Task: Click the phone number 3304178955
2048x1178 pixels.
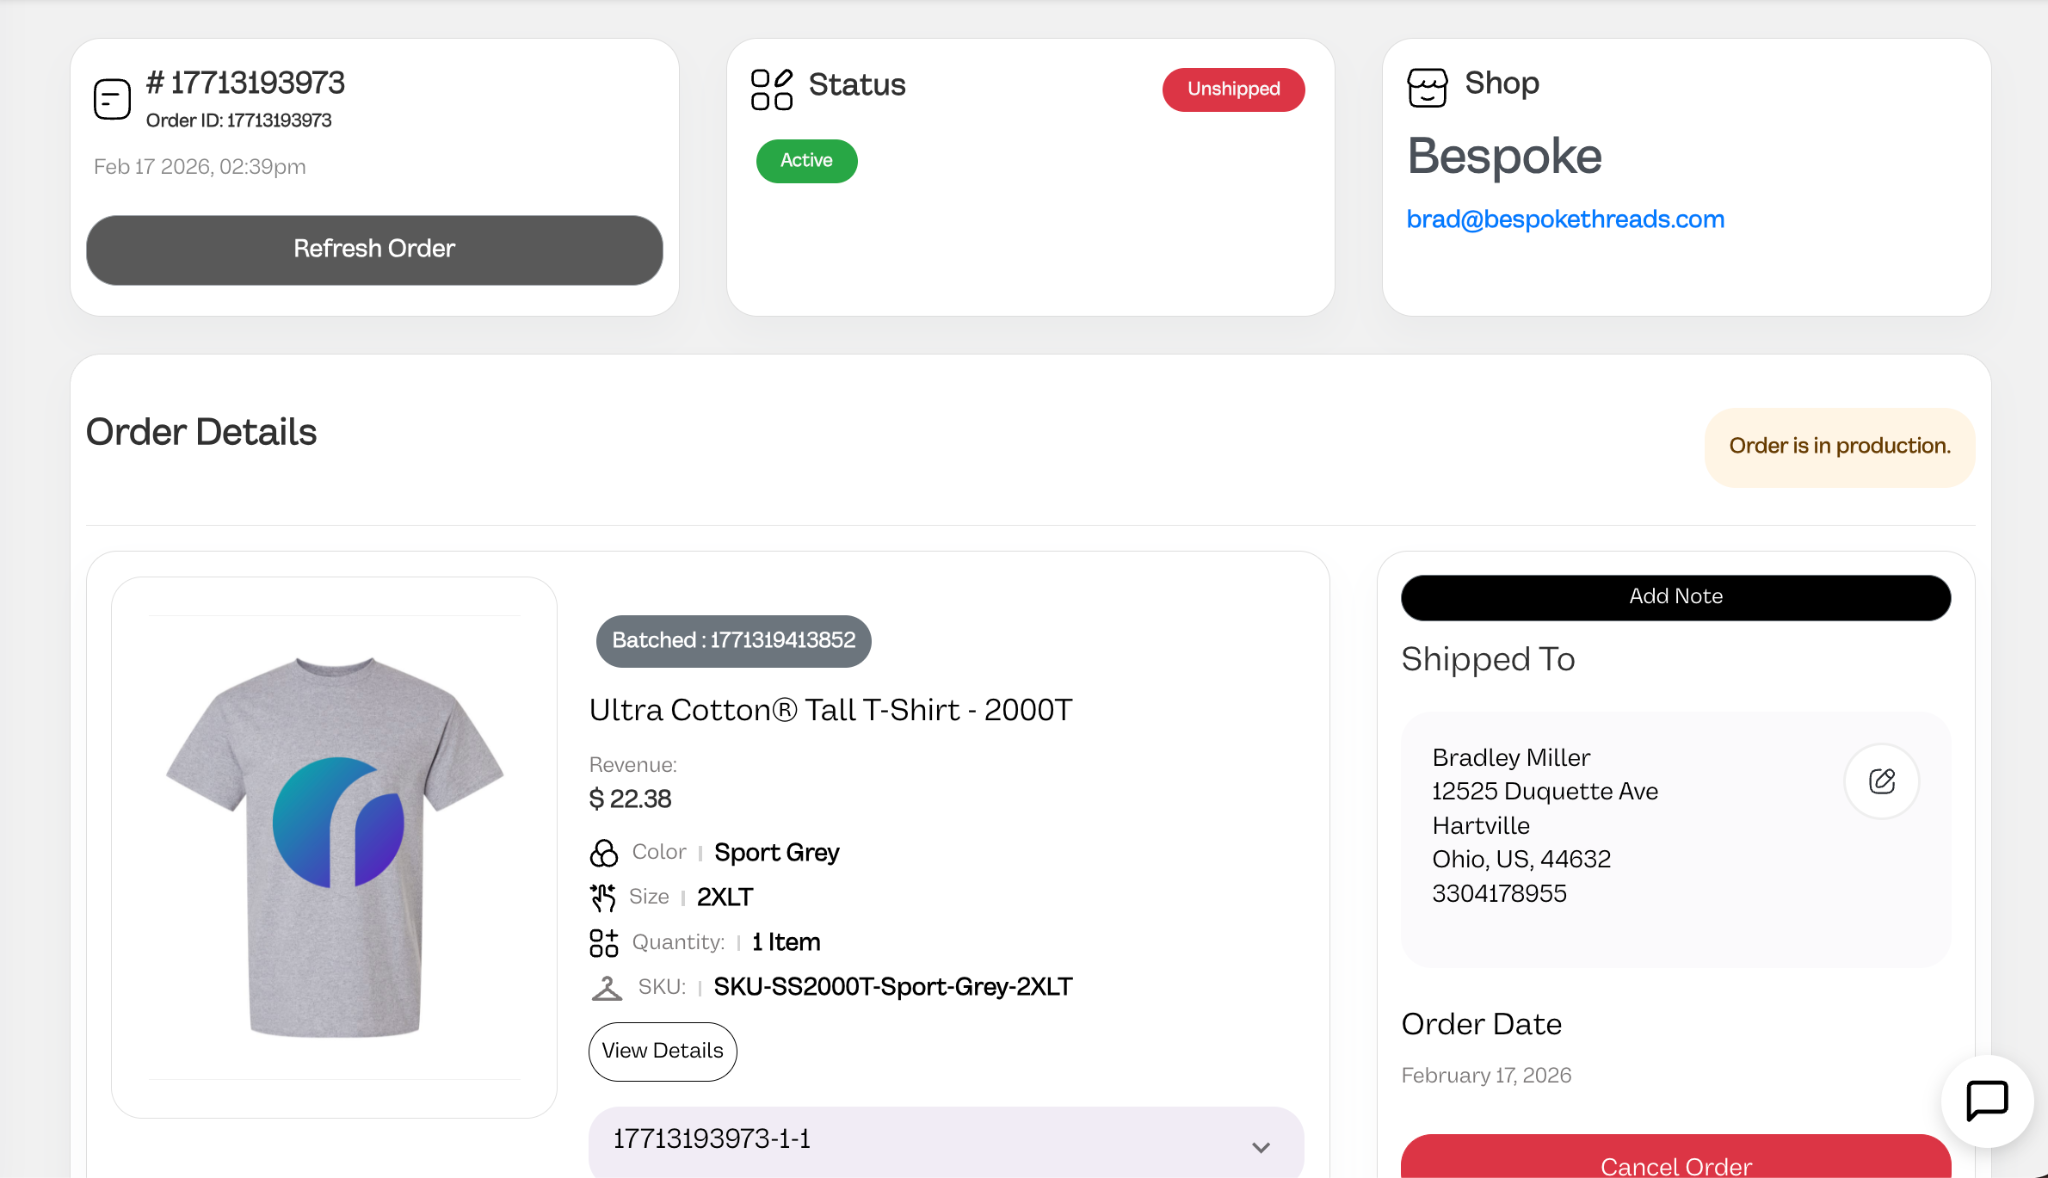Action: point(1499,894)
